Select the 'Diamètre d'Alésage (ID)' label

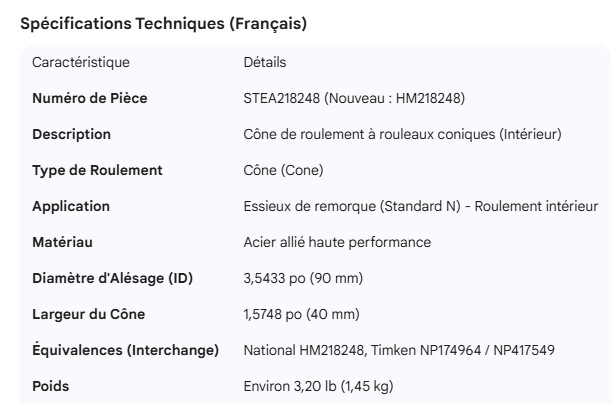113,278
